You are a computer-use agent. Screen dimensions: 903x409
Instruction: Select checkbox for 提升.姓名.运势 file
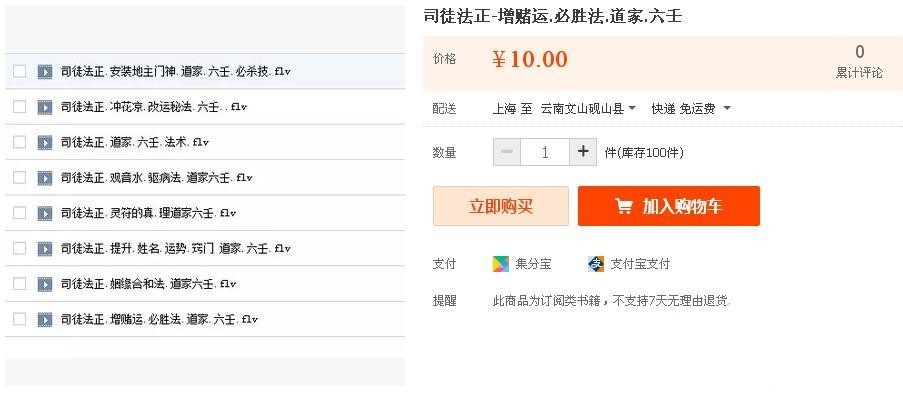[19, 248]
